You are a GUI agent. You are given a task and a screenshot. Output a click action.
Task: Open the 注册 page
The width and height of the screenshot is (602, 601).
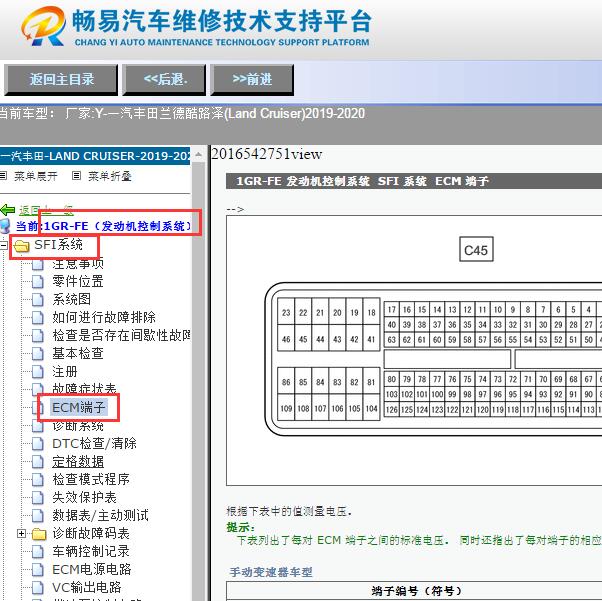point(65,372)
